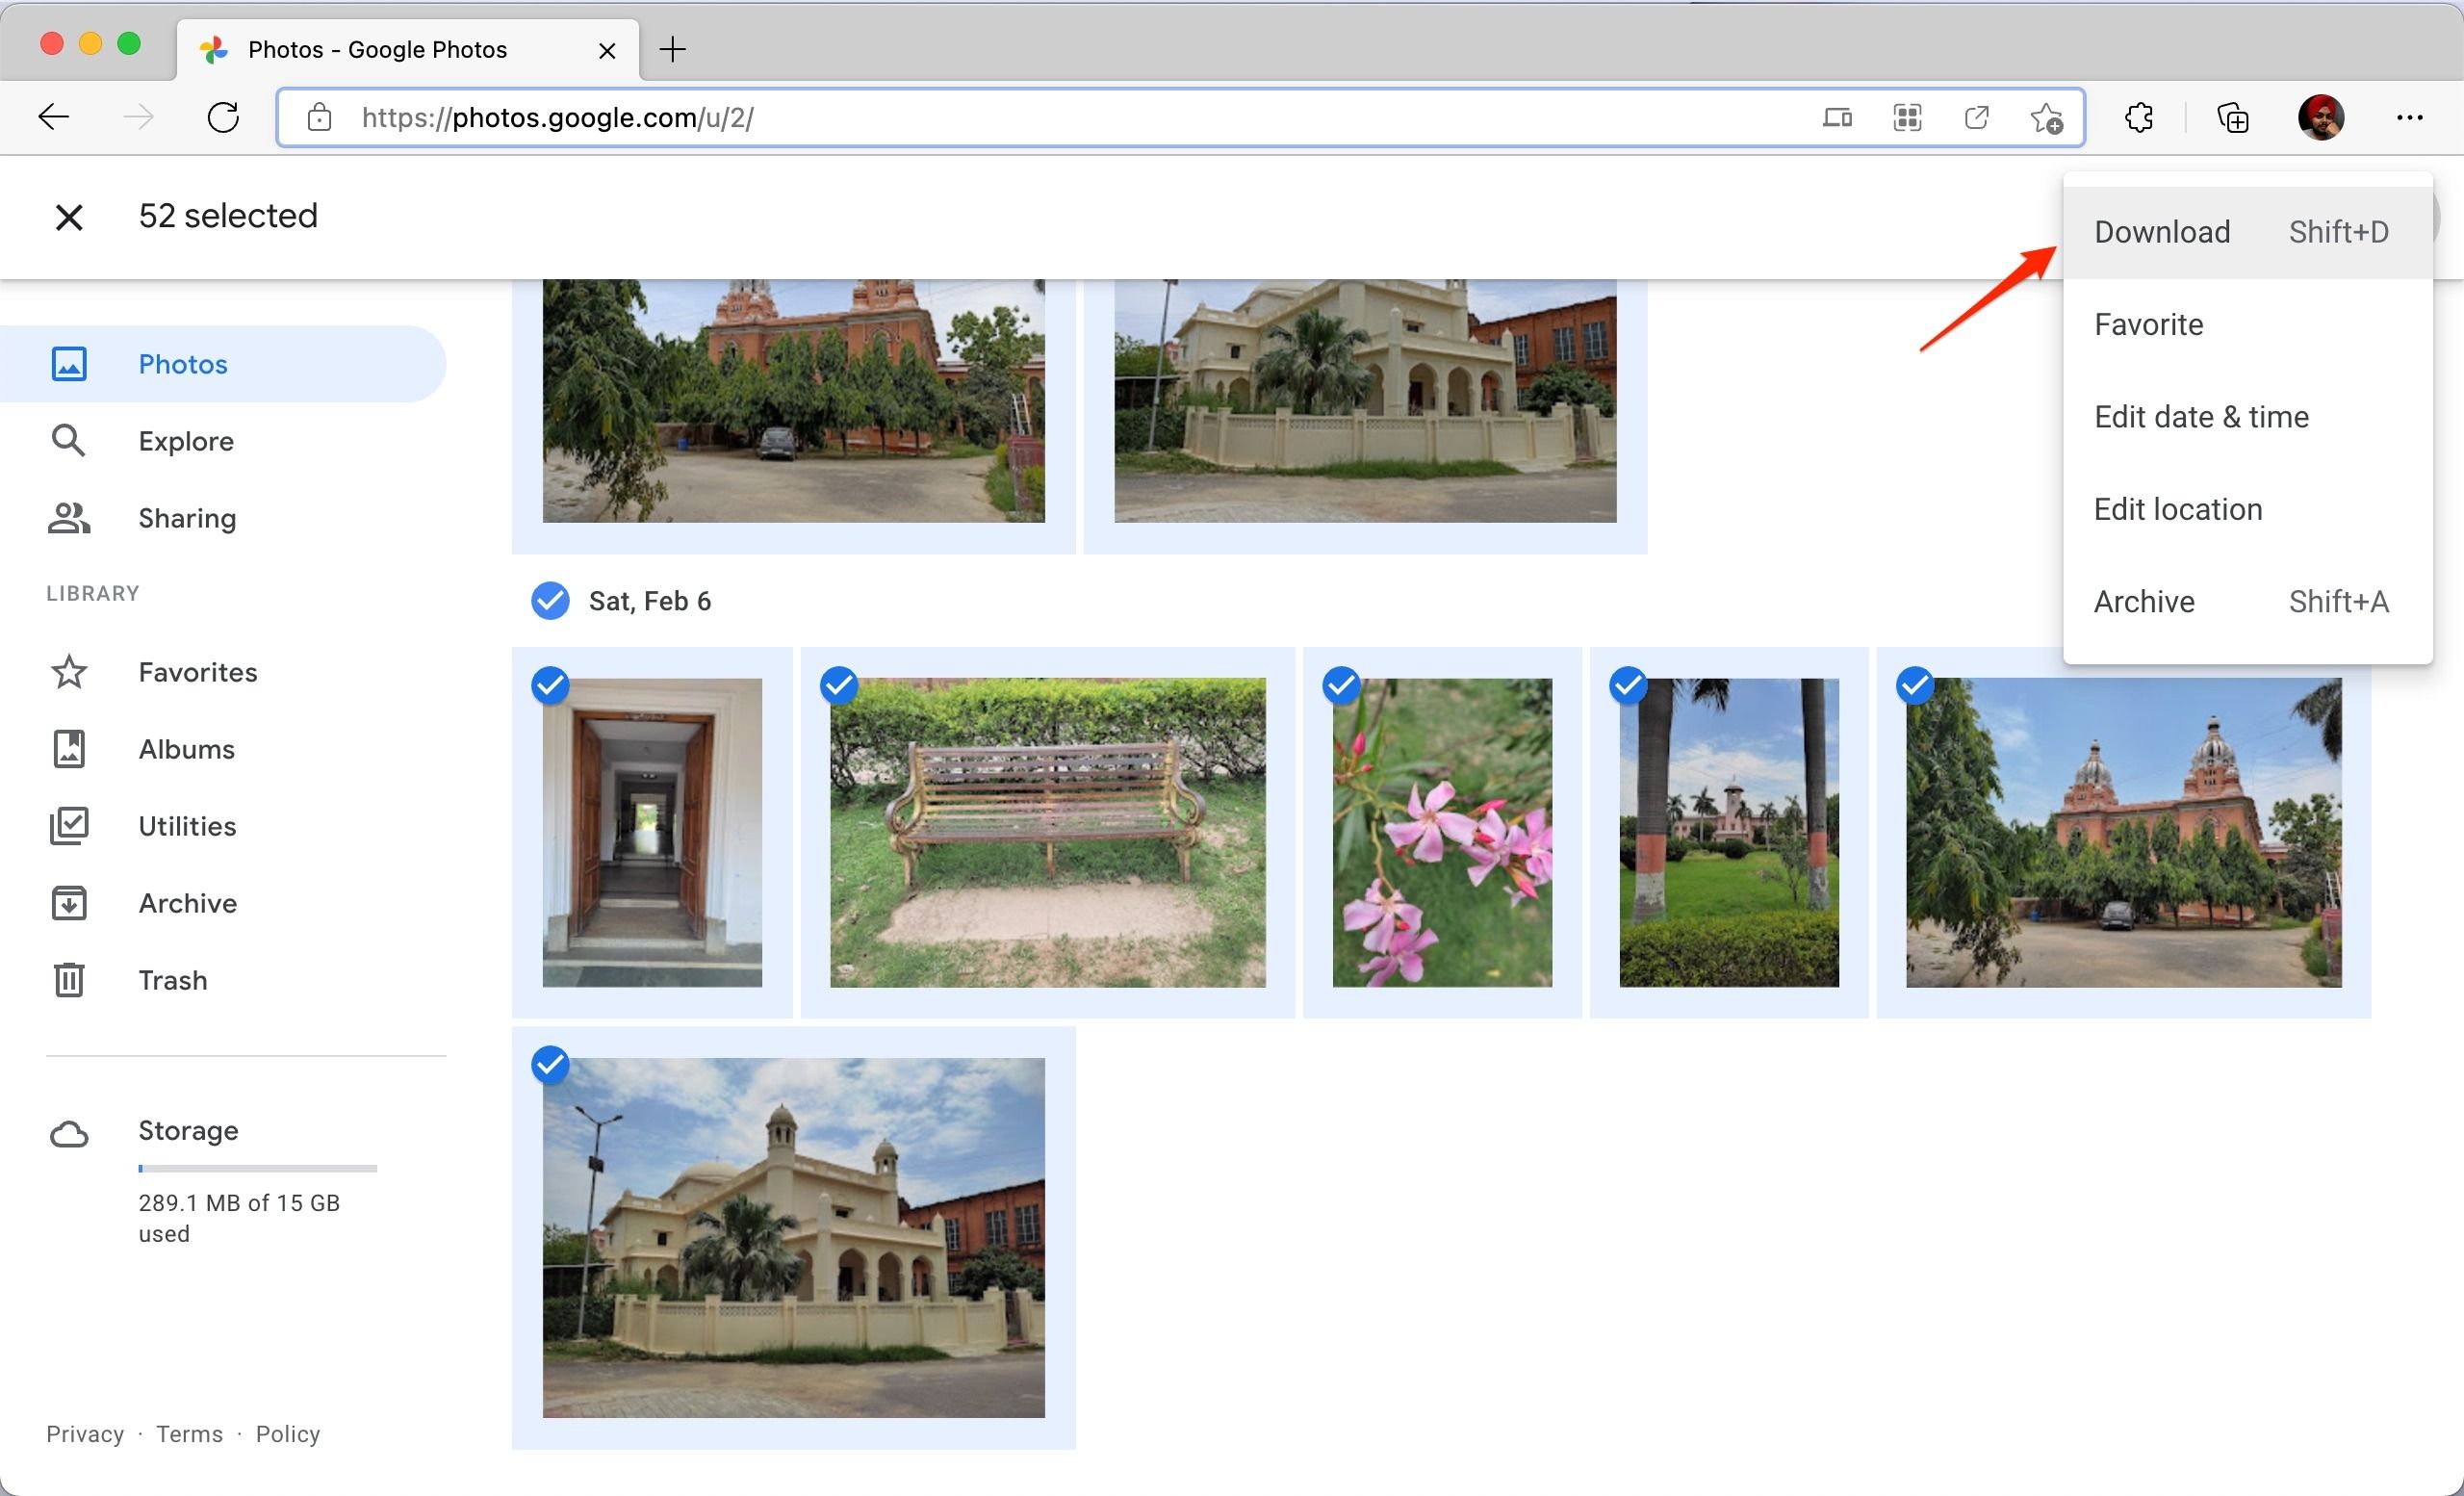This screenshot has height=1496, width=2464.
Task: Click the Favorites star icon
Action: point(67,672)
